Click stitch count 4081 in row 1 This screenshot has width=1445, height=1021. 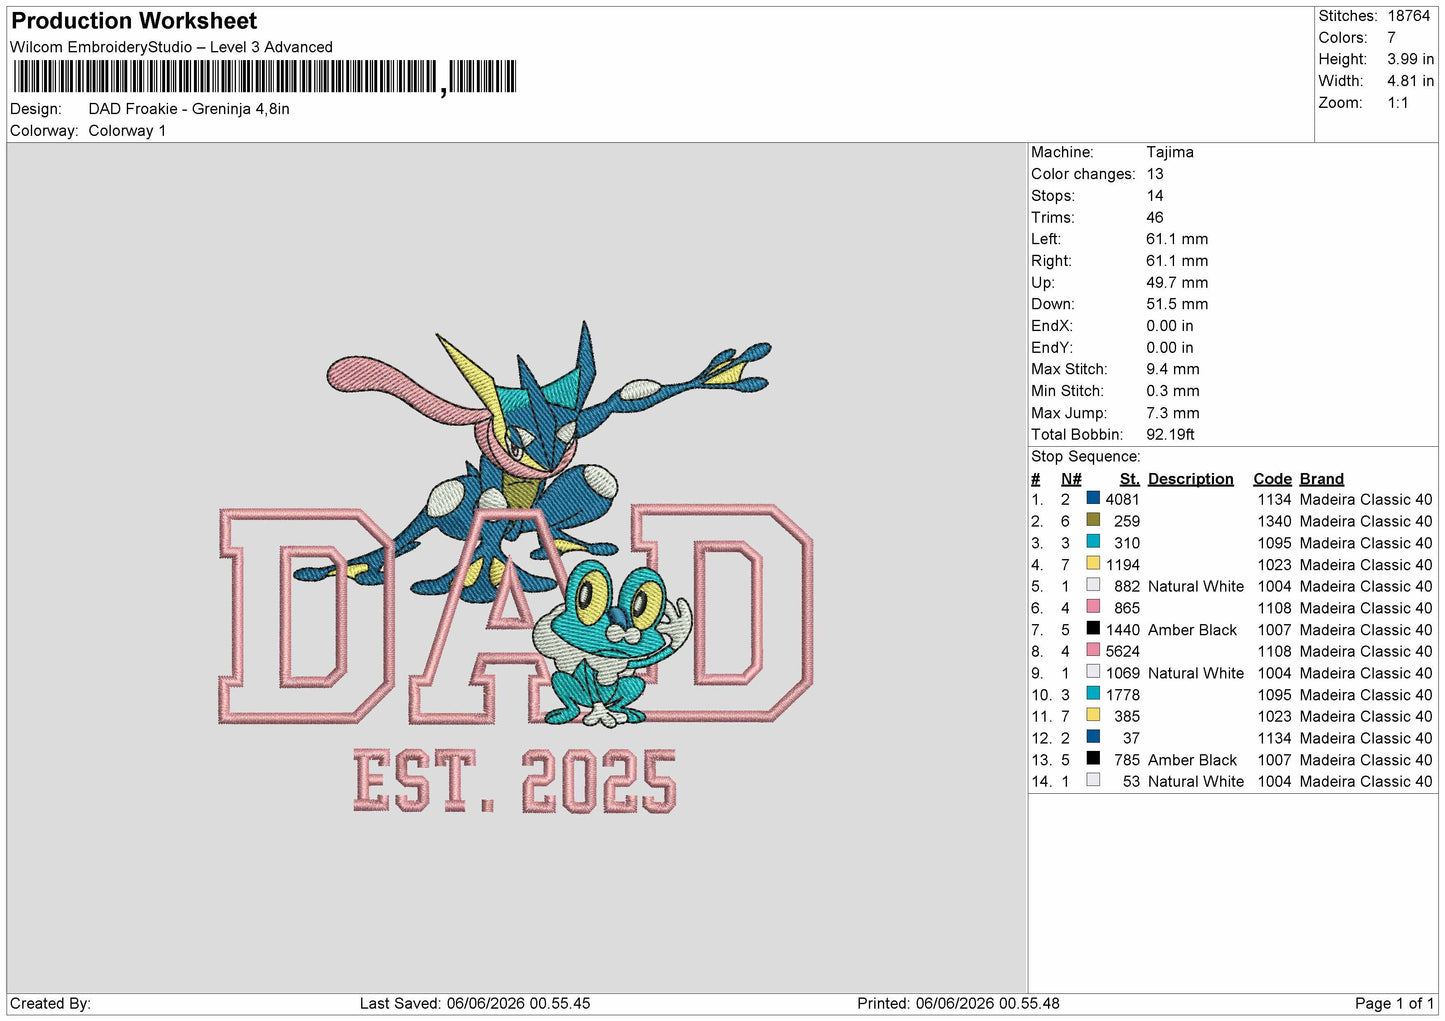(1122, 499)
